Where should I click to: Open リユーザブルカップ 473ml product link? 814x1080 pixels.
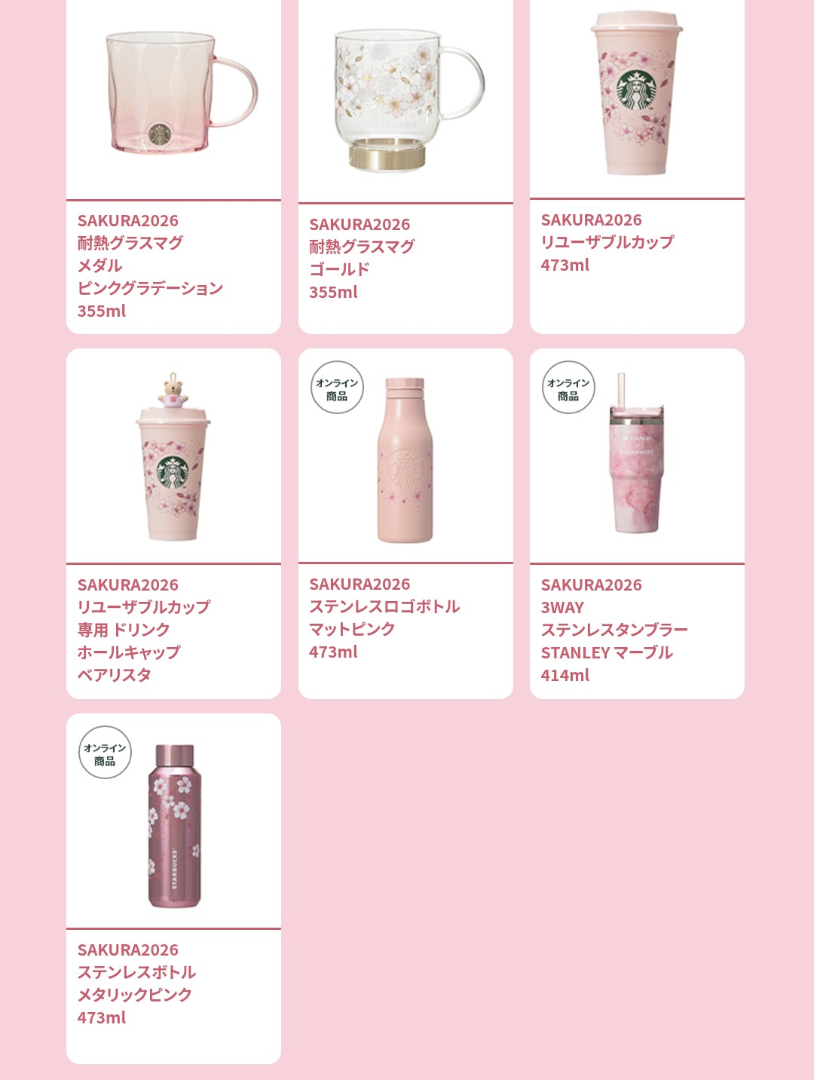pyautogui.click(x=607, y=242)
